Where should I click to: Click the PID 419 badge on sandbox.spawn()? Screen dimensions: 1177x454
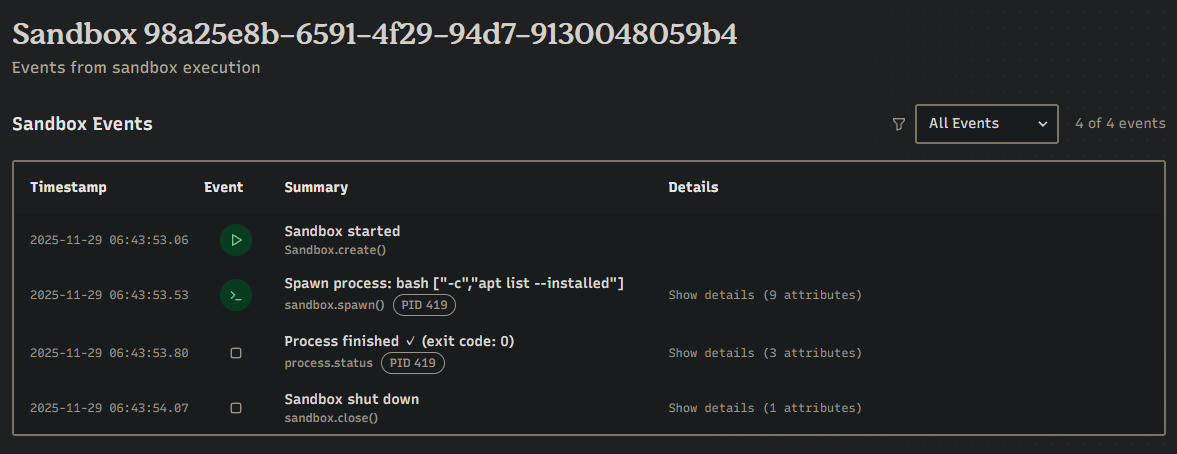[x=418, y=305]
